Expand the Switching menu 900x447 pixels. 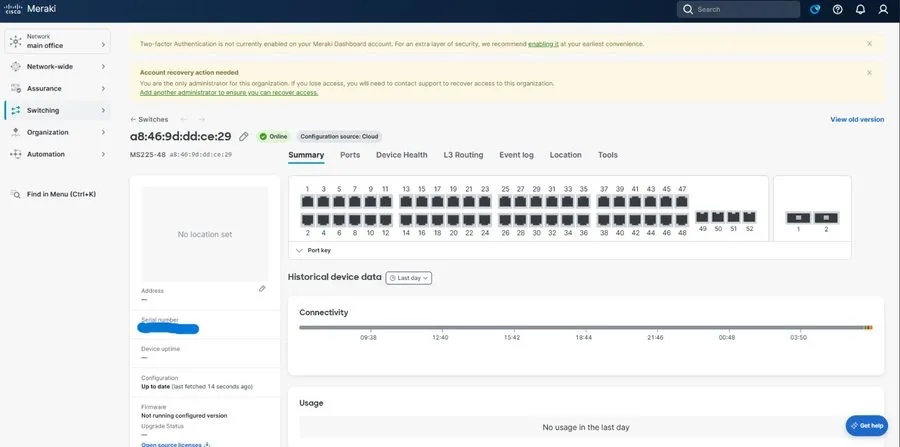click(57, 110)
